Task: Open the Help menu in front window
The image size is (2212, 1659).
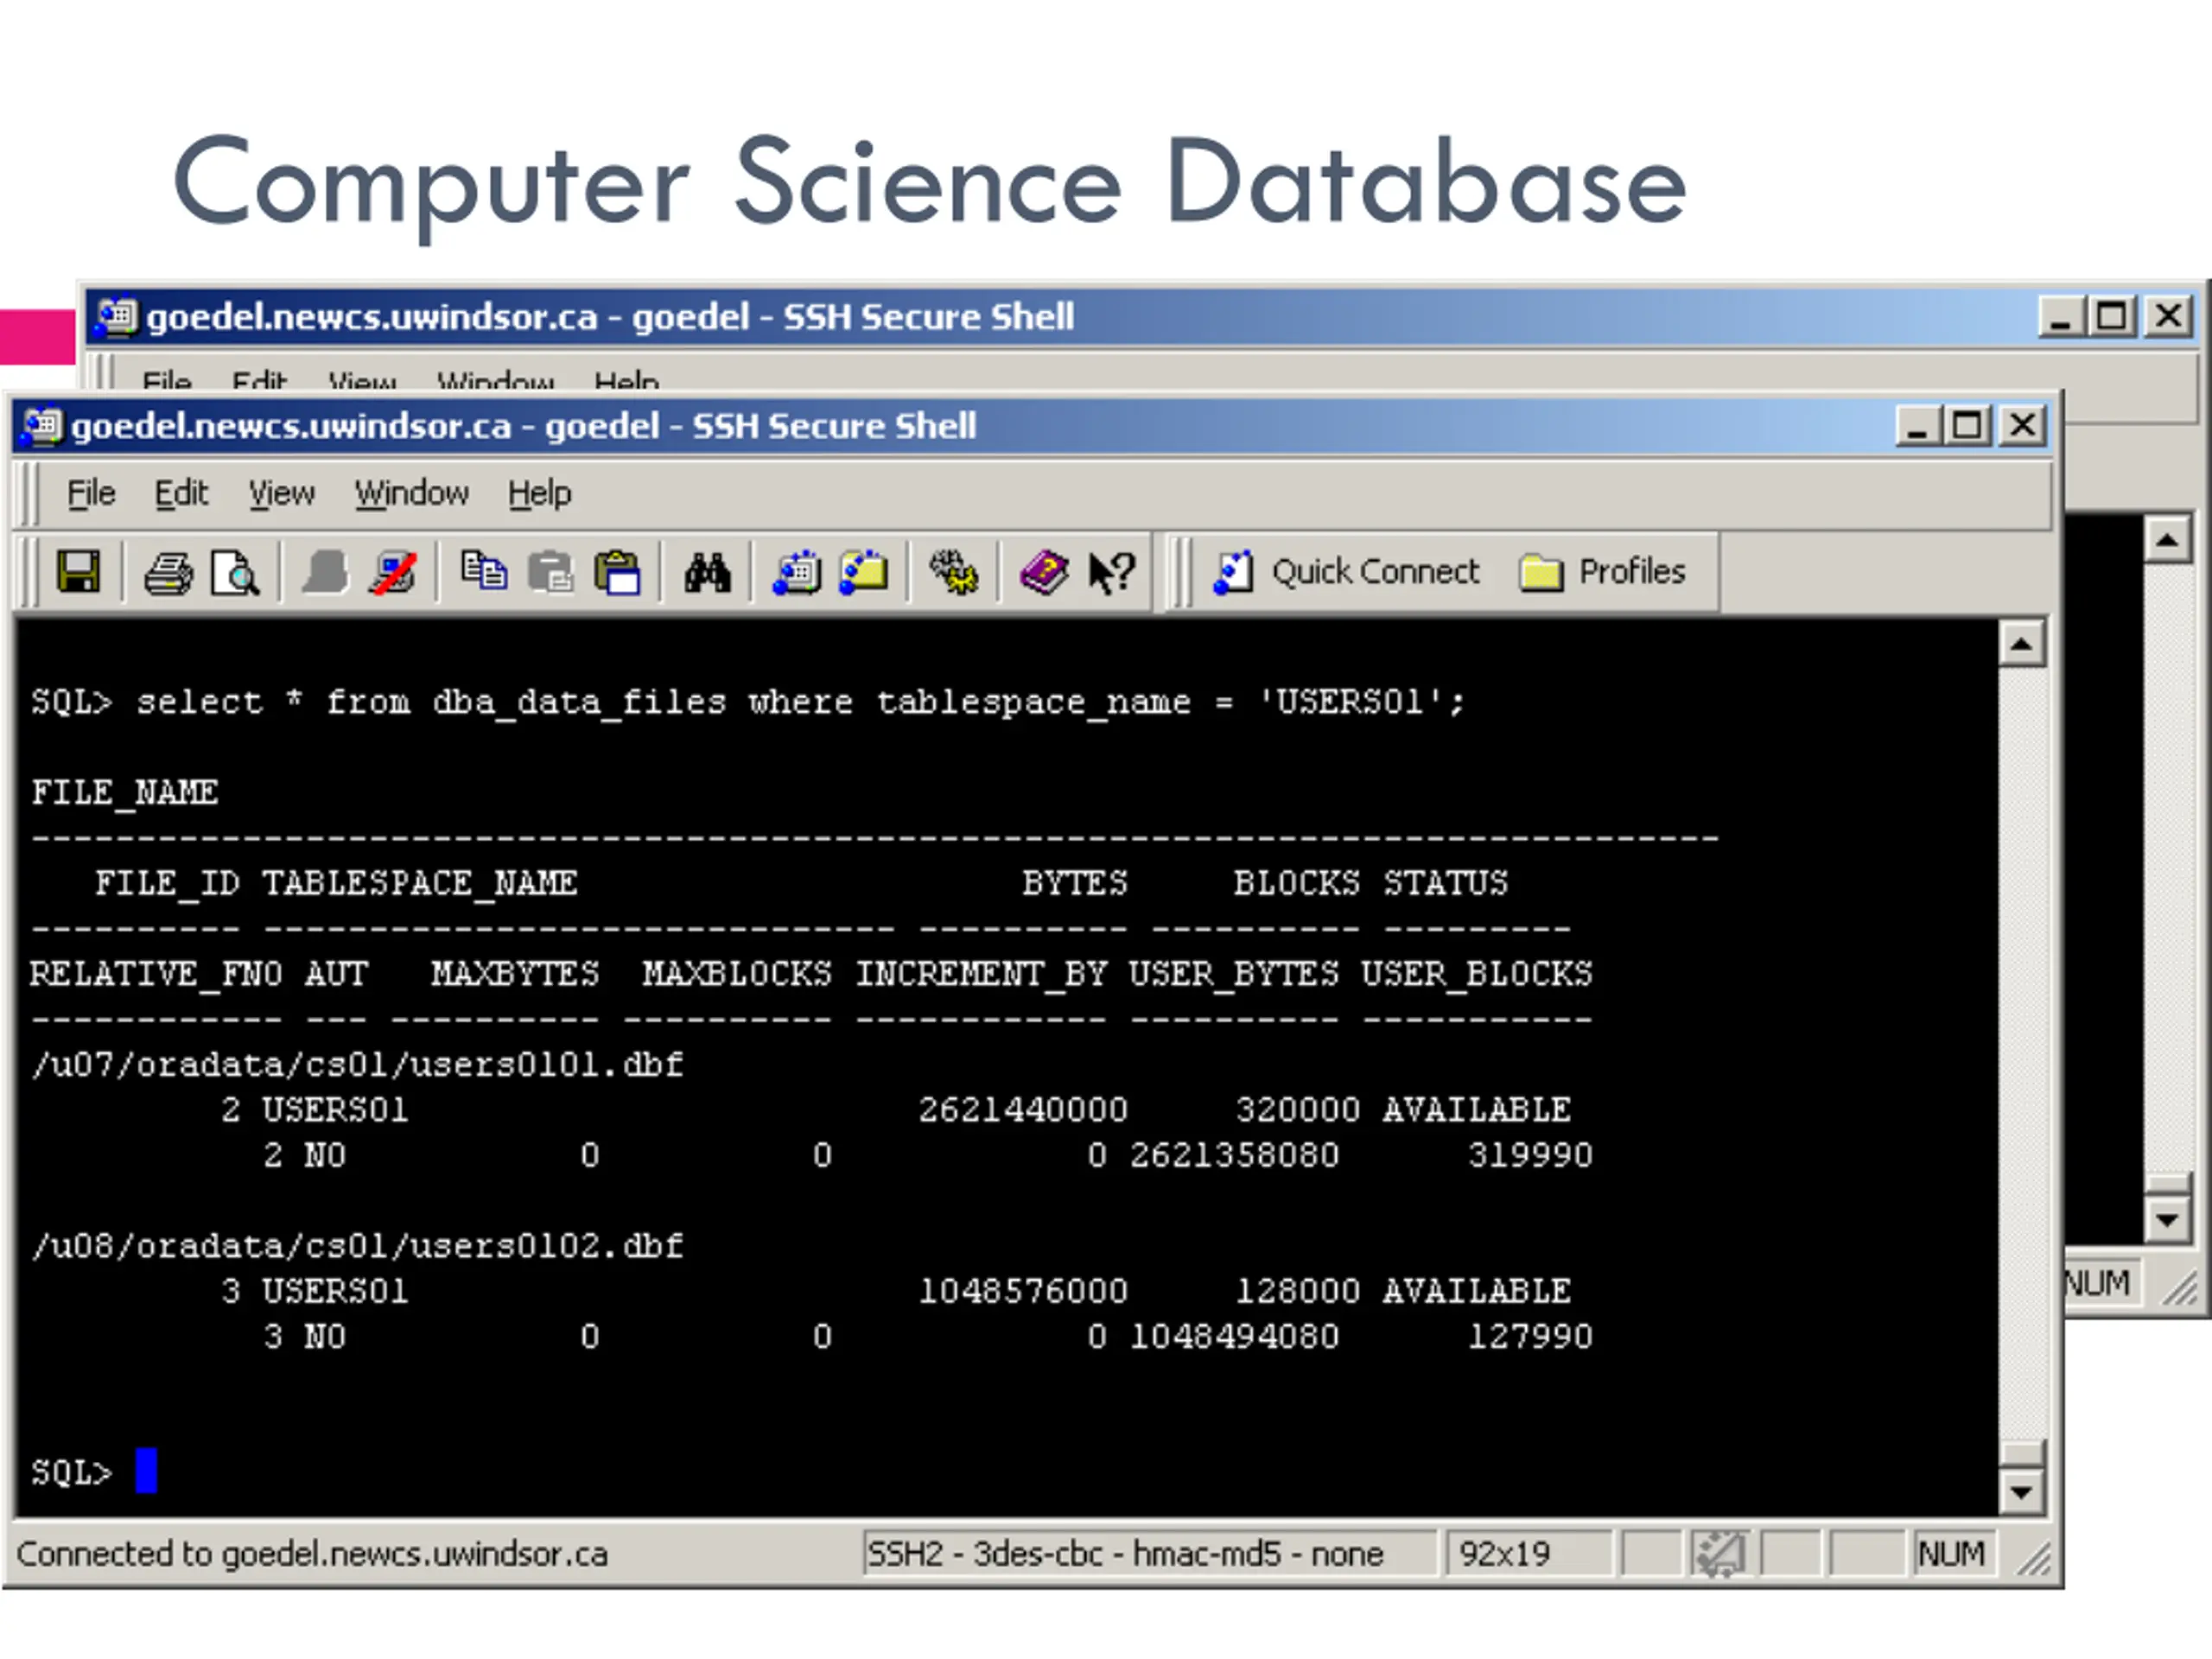Action: (539, 493)
